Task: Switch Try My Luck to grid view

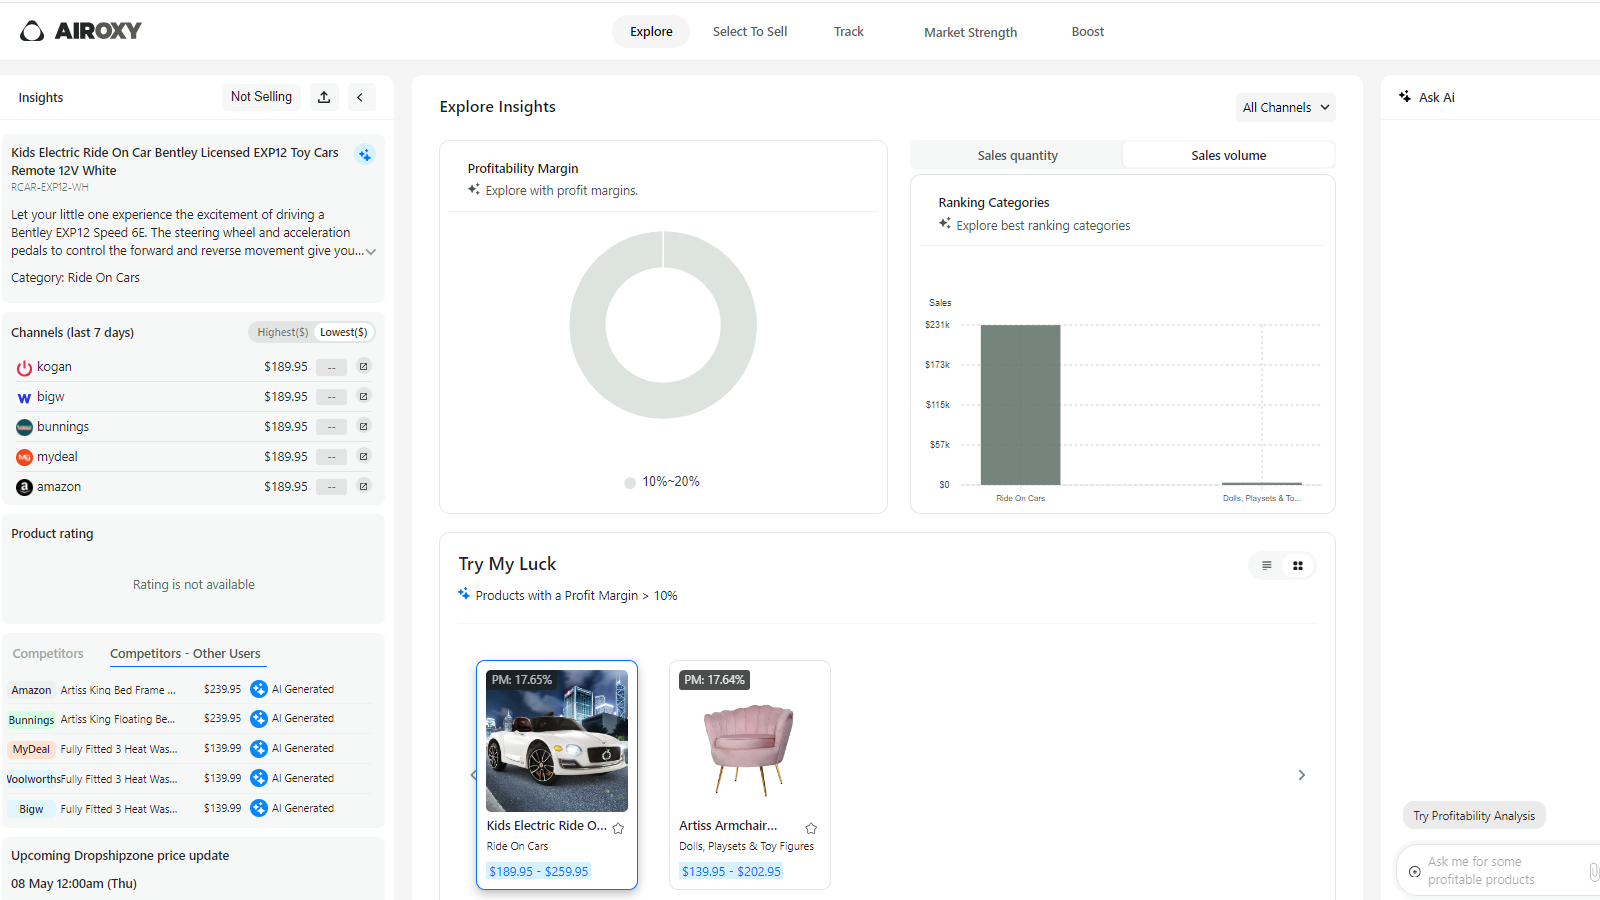Action: click(x=1298, y=566)
